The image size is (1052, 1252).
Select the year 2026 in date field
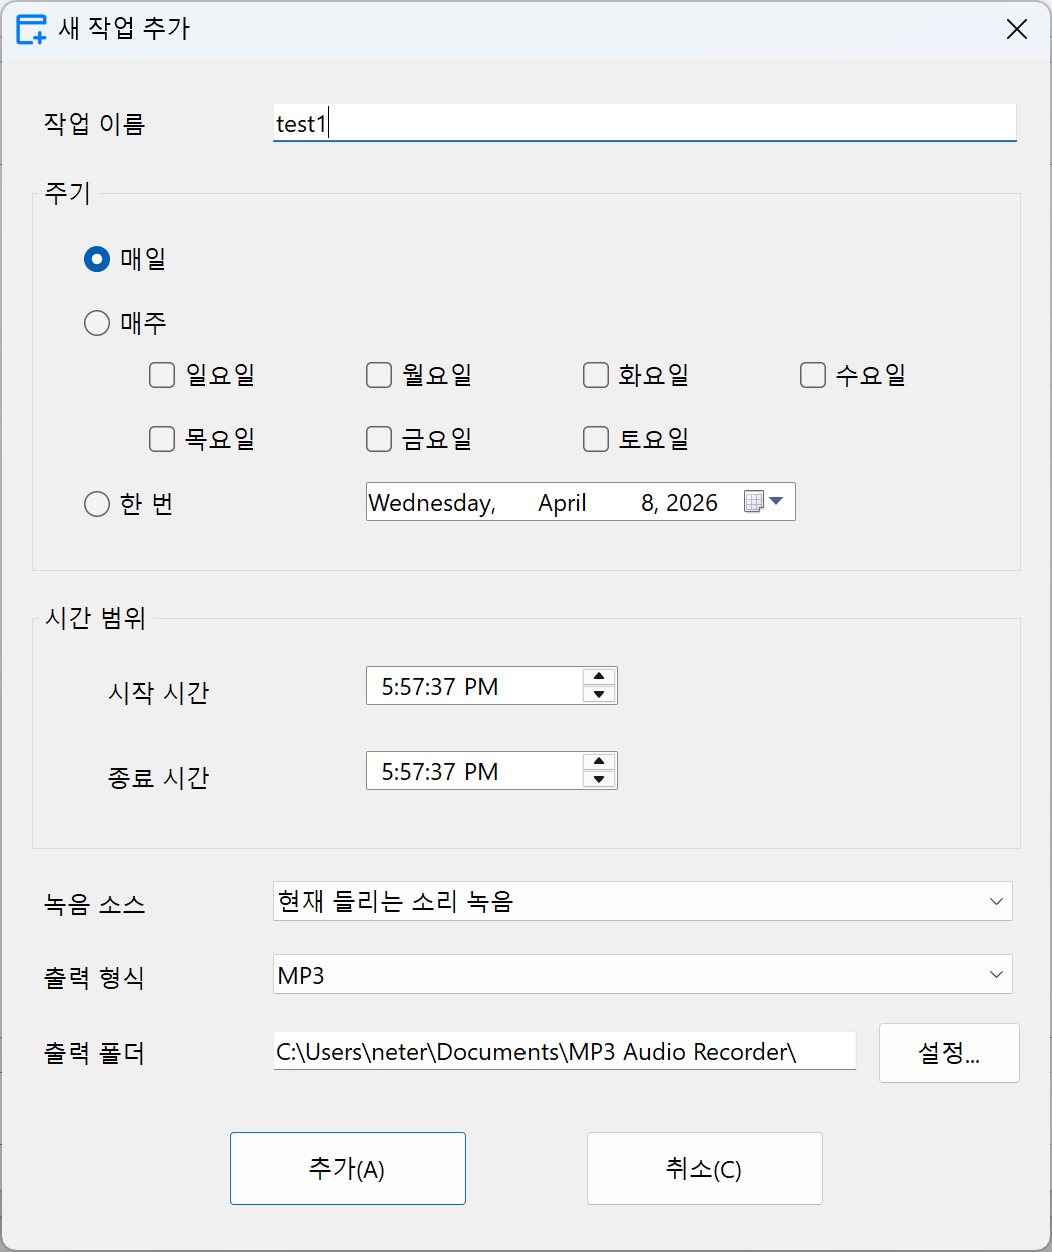tap(692, 503)
